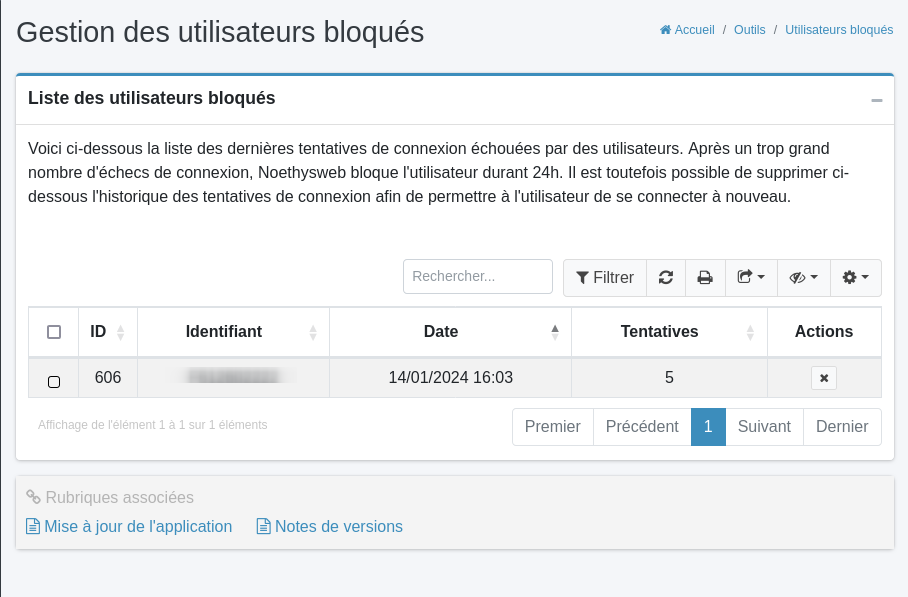Toggle the select-all checkbox in header
This screenshot has height=597, width=908.
coord(54,332)
